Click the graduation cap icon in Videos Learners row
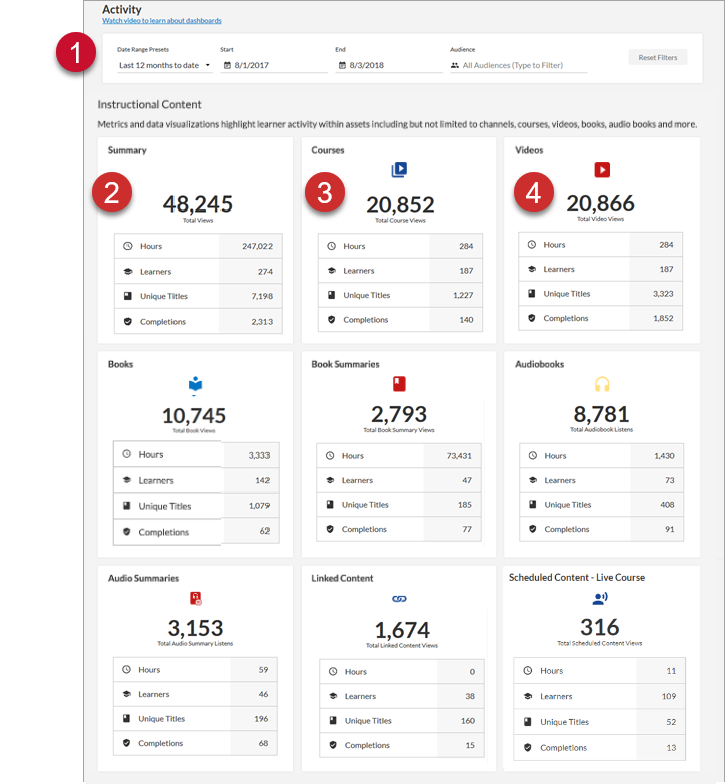 click(x=532, y=269)
